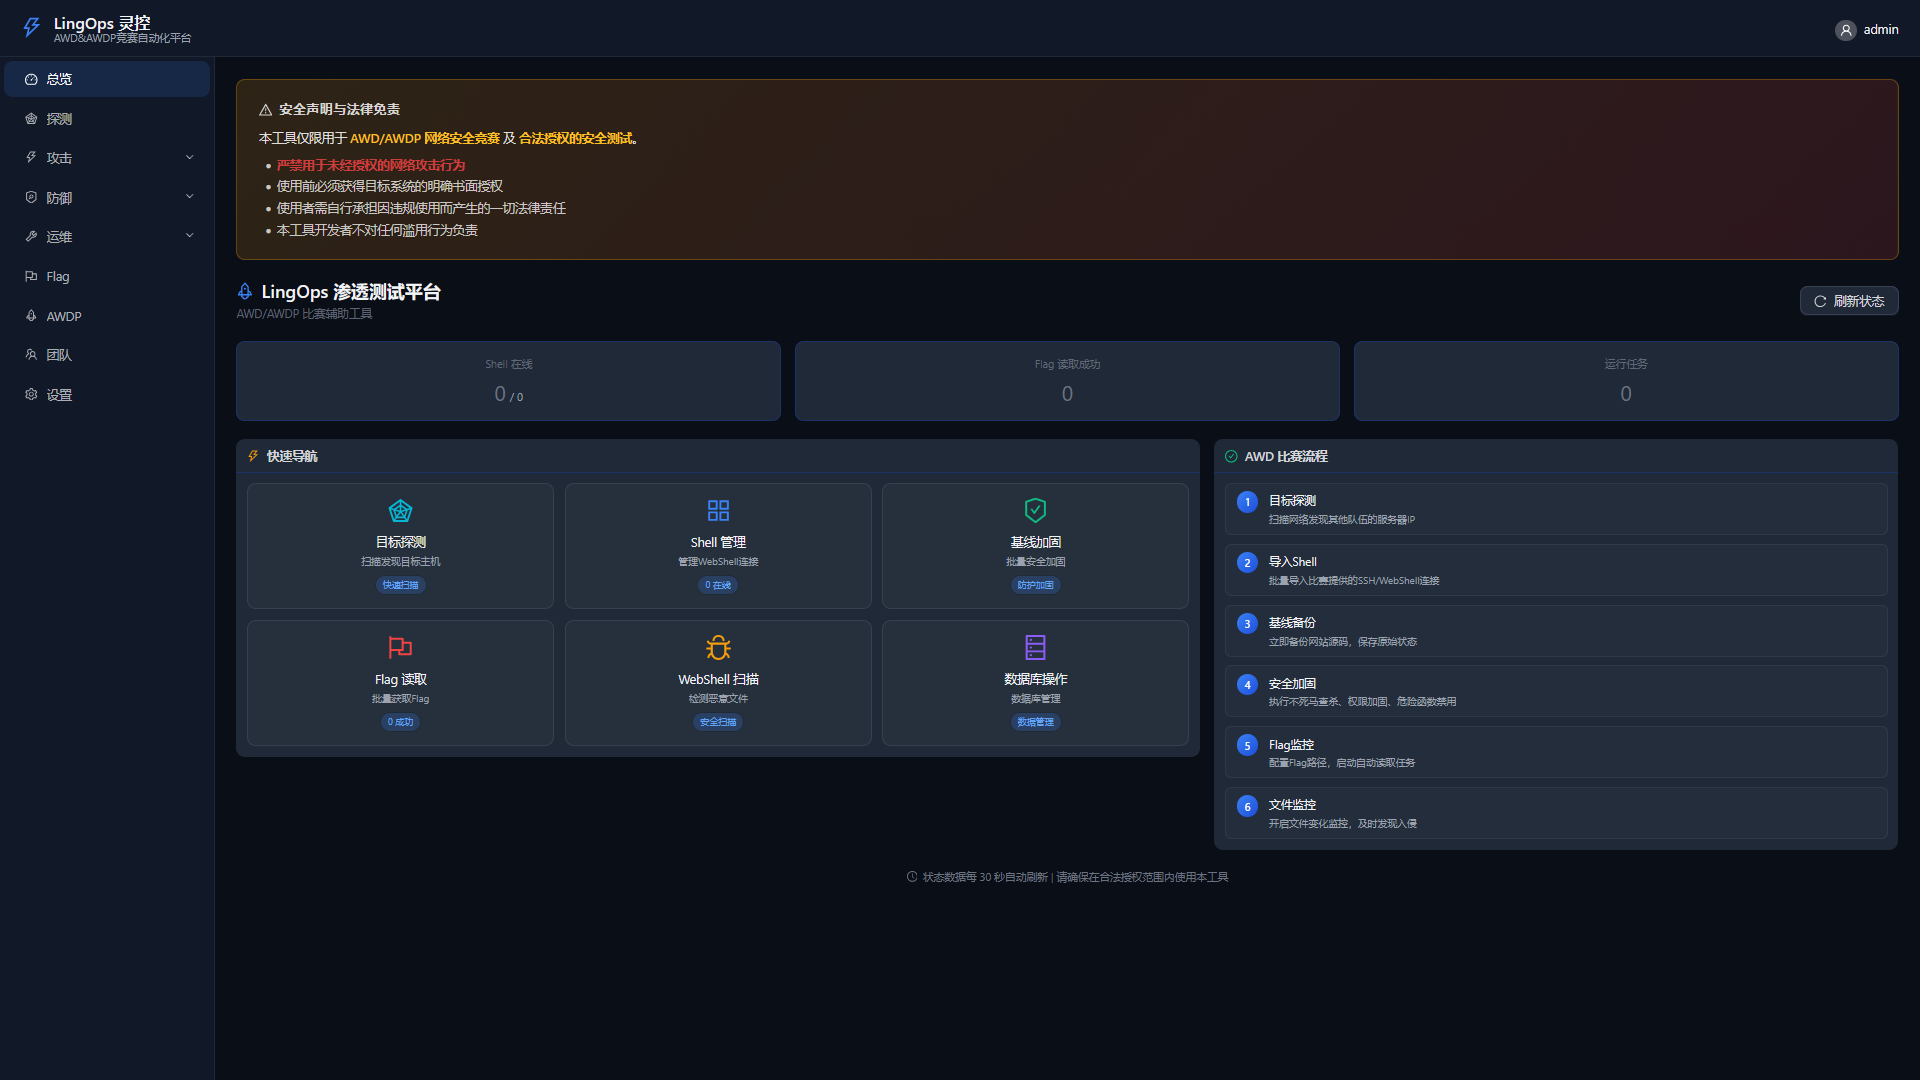The image size is (1920, 1080).
Task: Click the 目标探测 radar icon card
Action: 400,511
